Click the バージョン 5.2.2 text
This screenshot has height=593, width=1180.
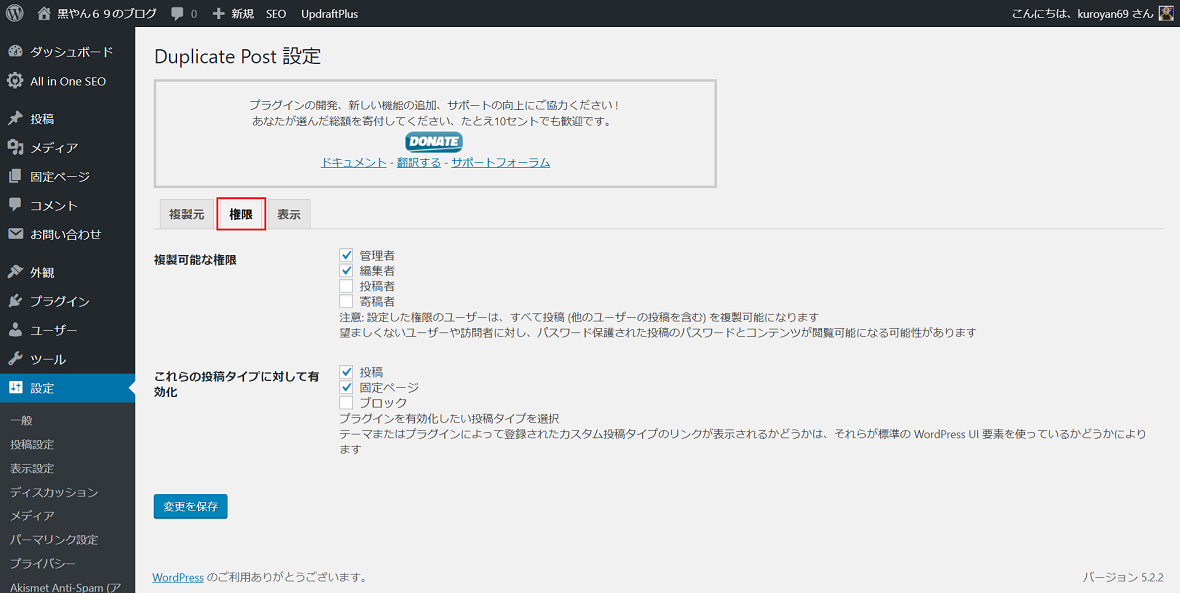(x=1124, y=577)
